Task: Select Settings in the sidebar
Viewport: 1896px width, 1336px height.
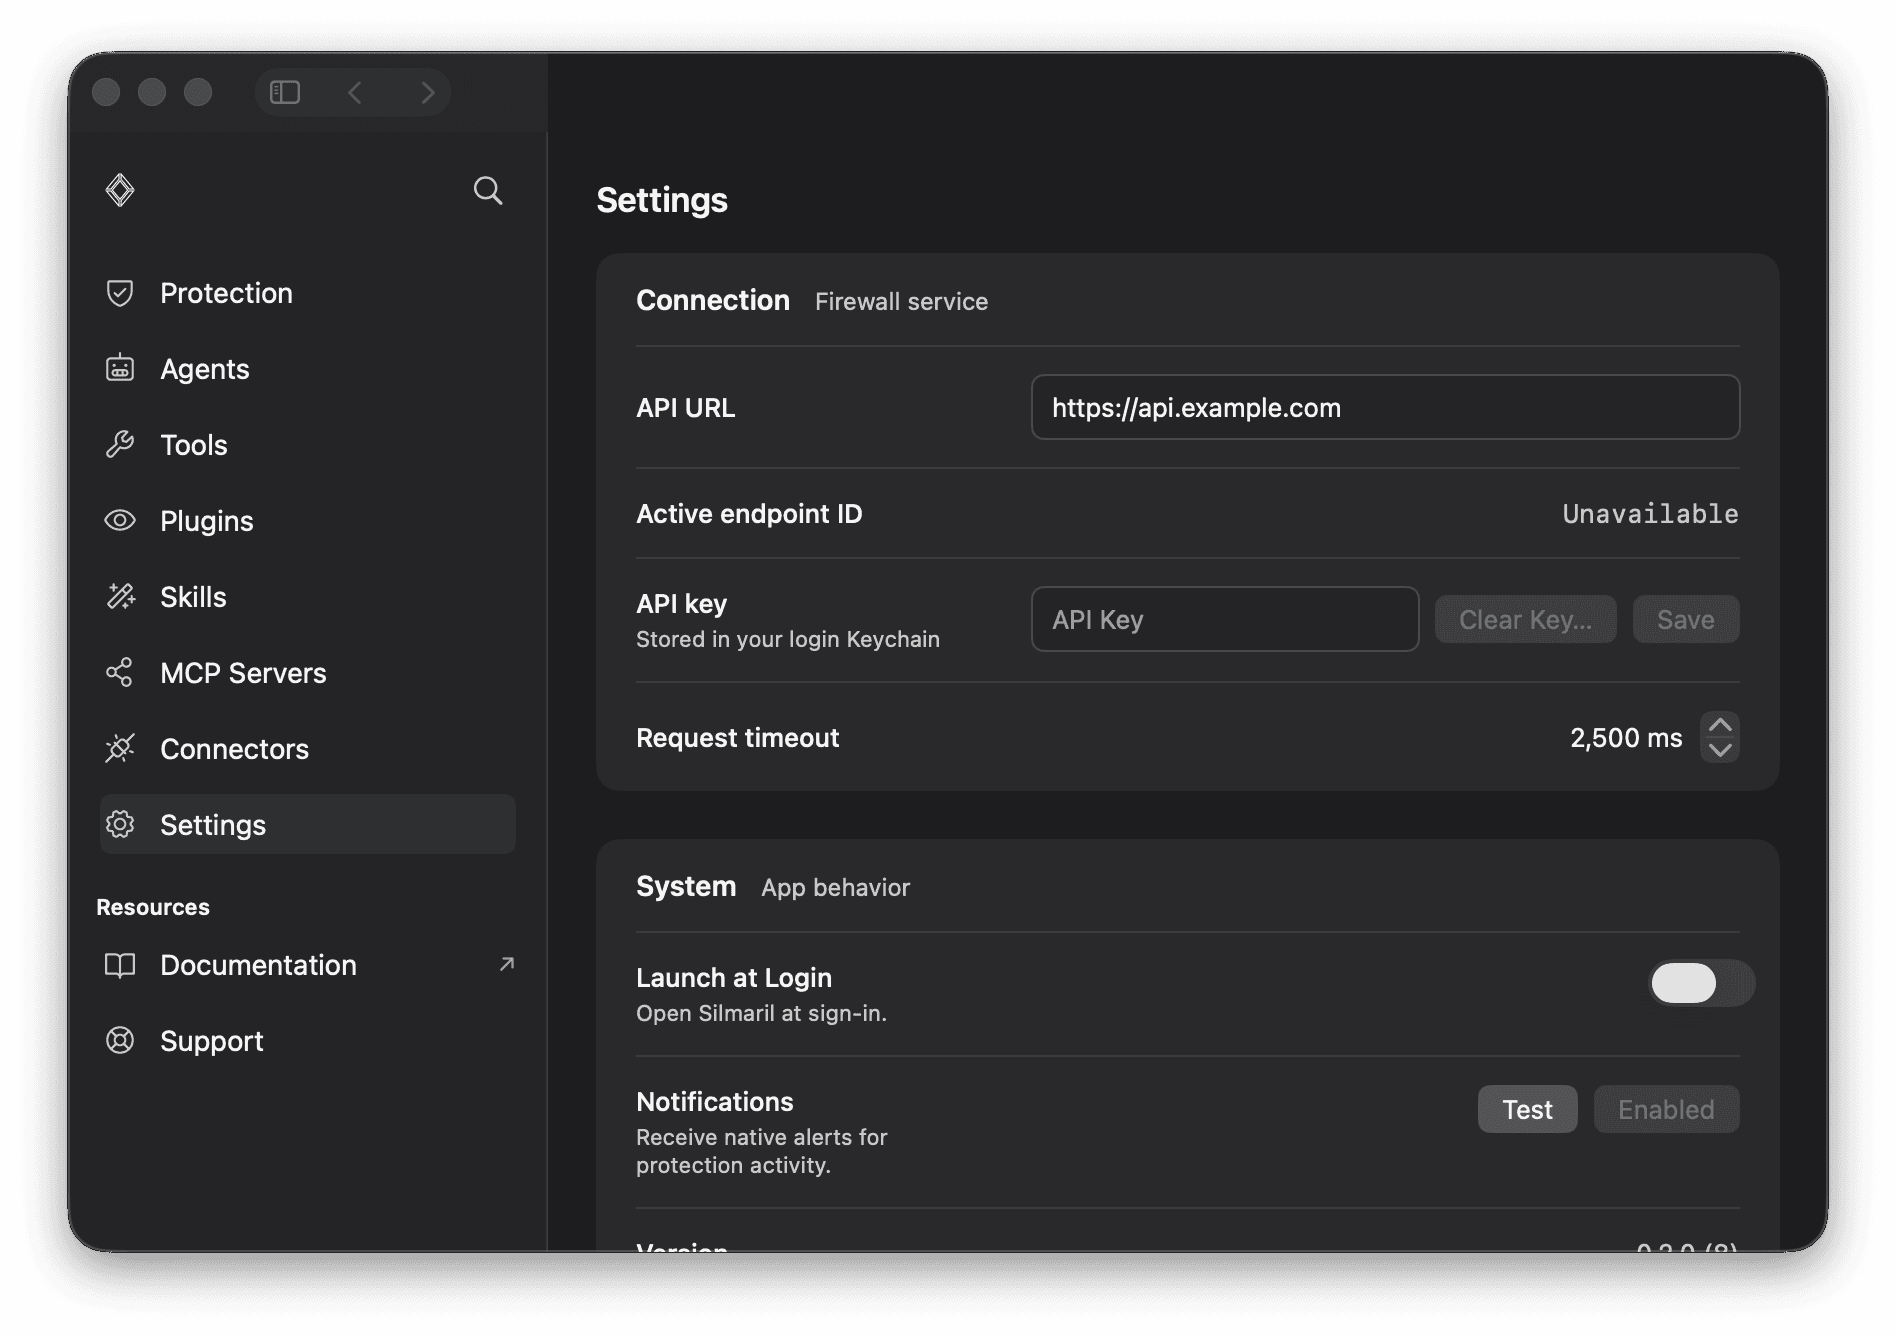Action: [x=308, y=825]
